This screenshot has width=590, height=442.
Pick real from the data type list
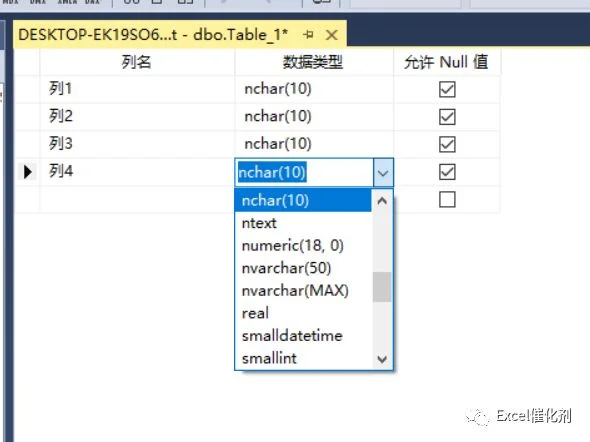(x=303, y=313)
